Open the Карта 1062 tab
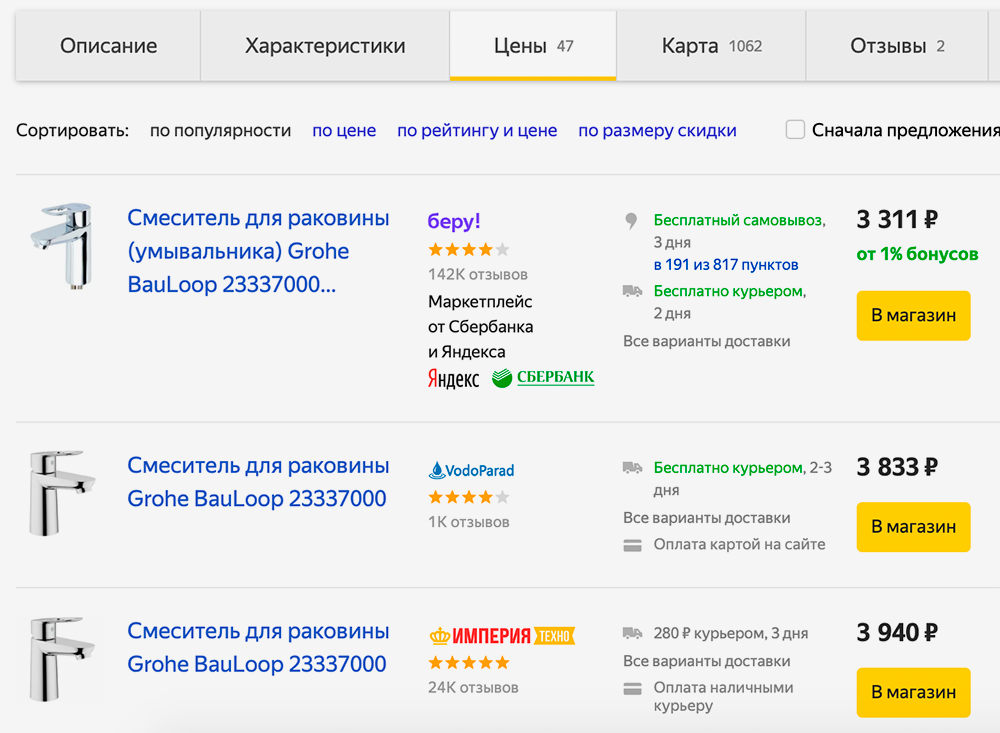 [711, 46]
